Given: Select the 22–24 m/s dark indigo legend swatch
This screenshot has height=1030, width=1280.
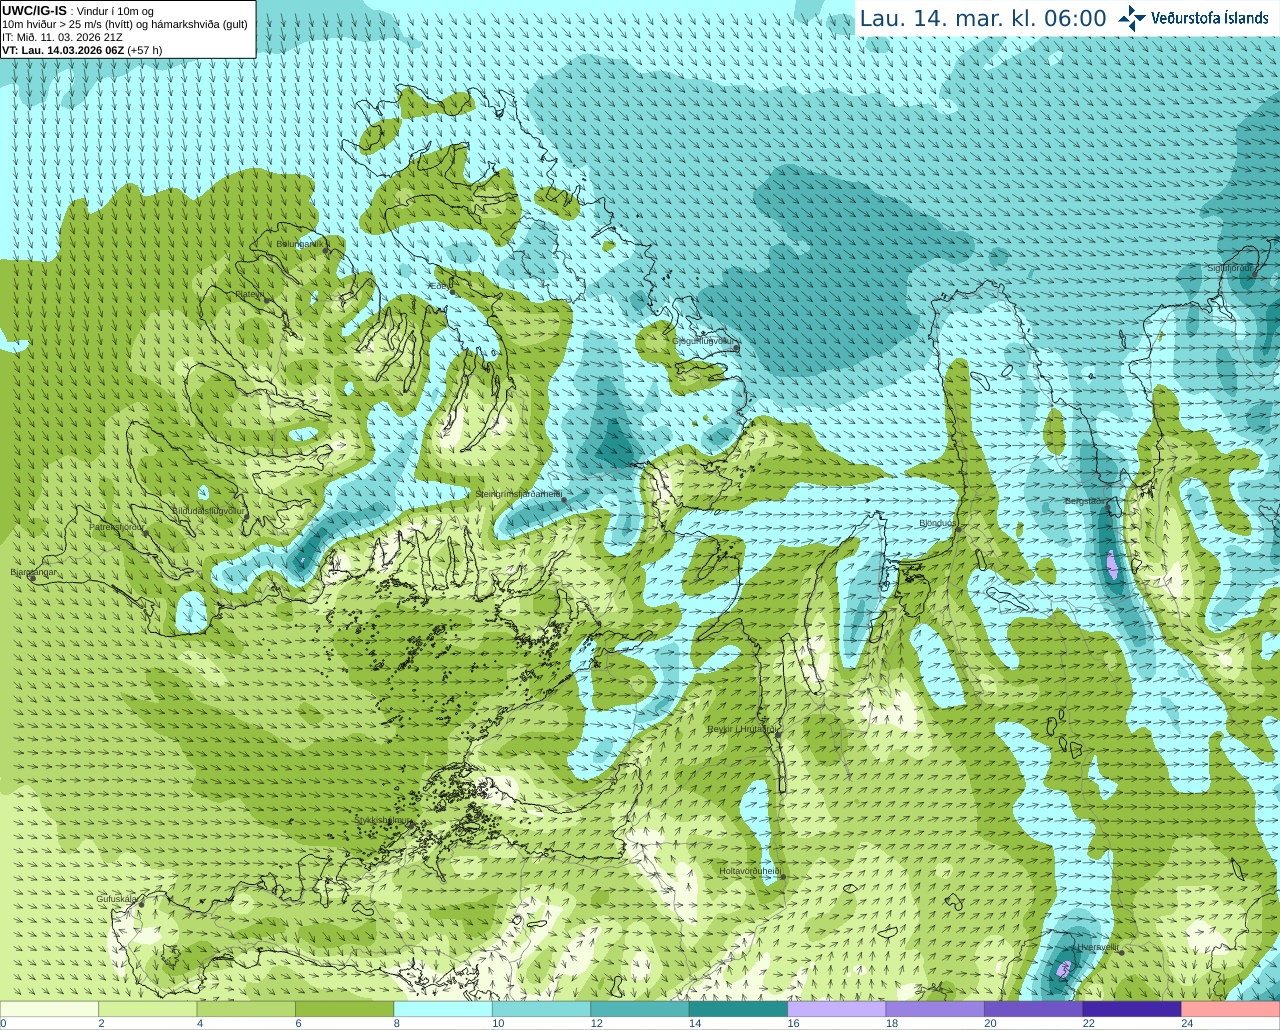Looking at the screenshot, I should click(1132, 1009).
